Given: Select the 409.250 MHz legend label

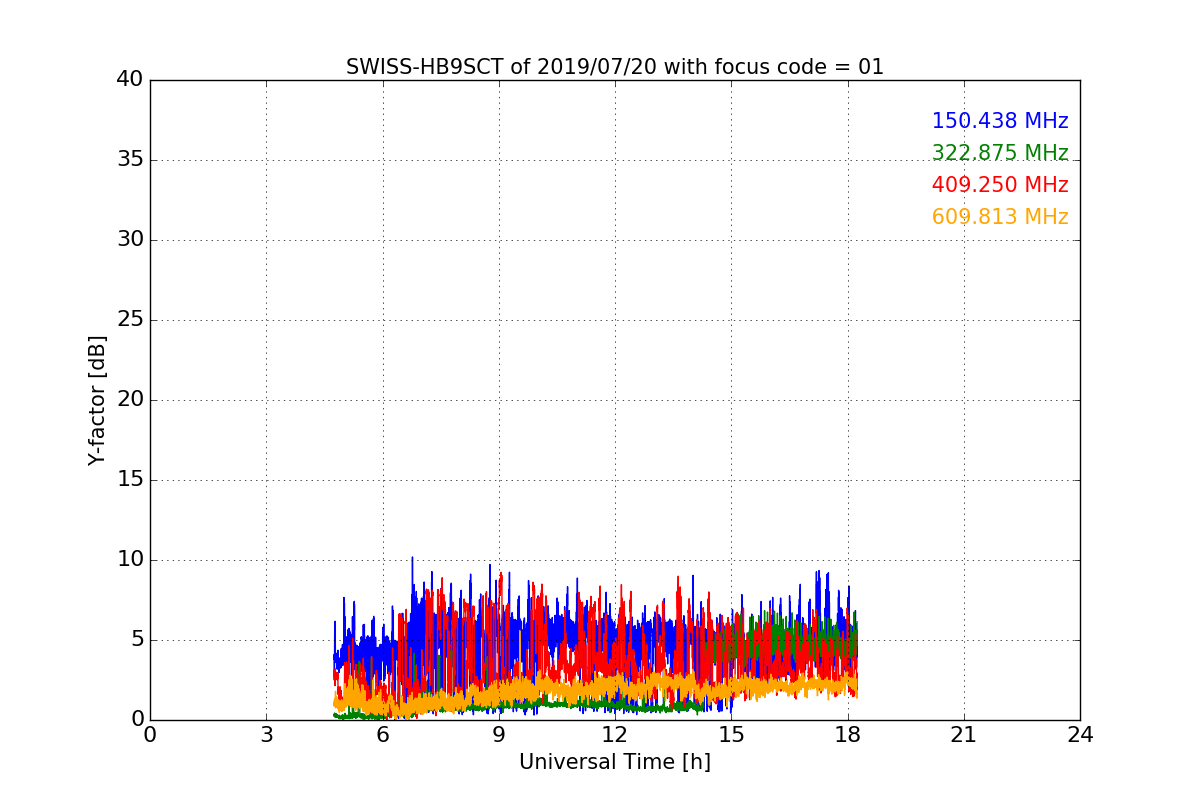Looking at the screenshot, I should click(1000, 185).
